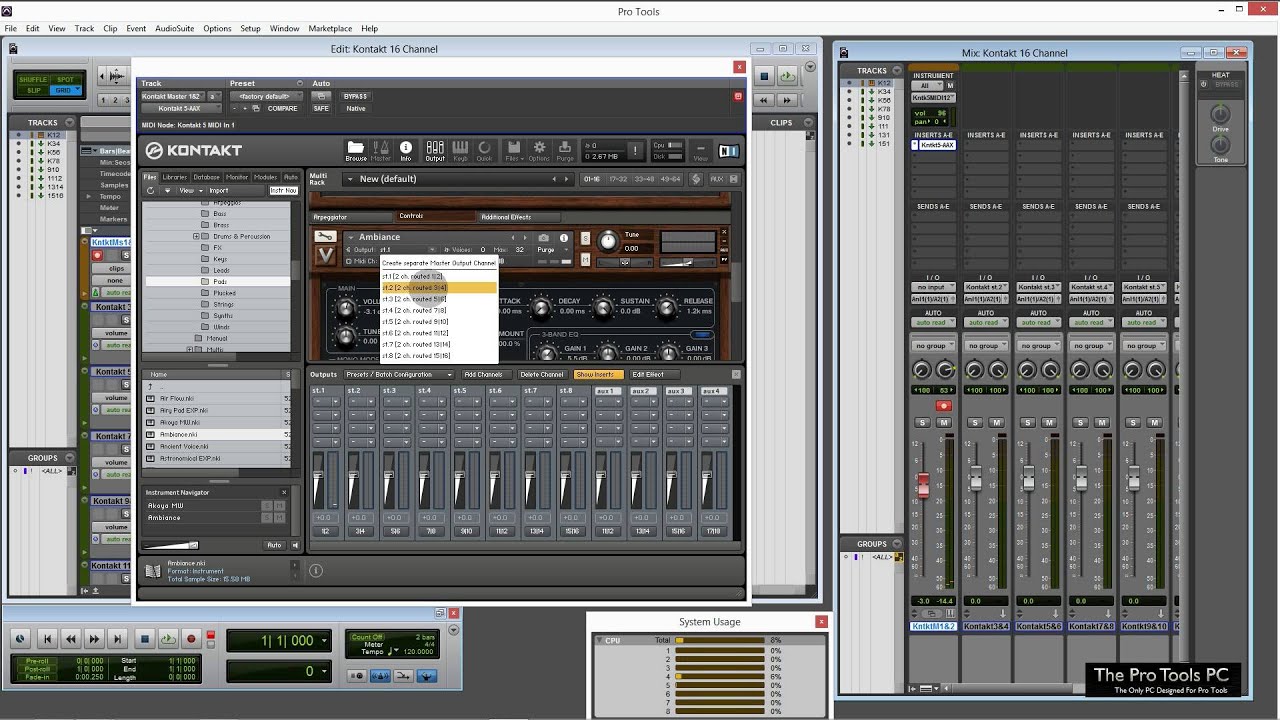Image resolution: width=1280 pixels, height=720 pixels.
Task: Open the Marketplace menu
Action: point(330,28)
